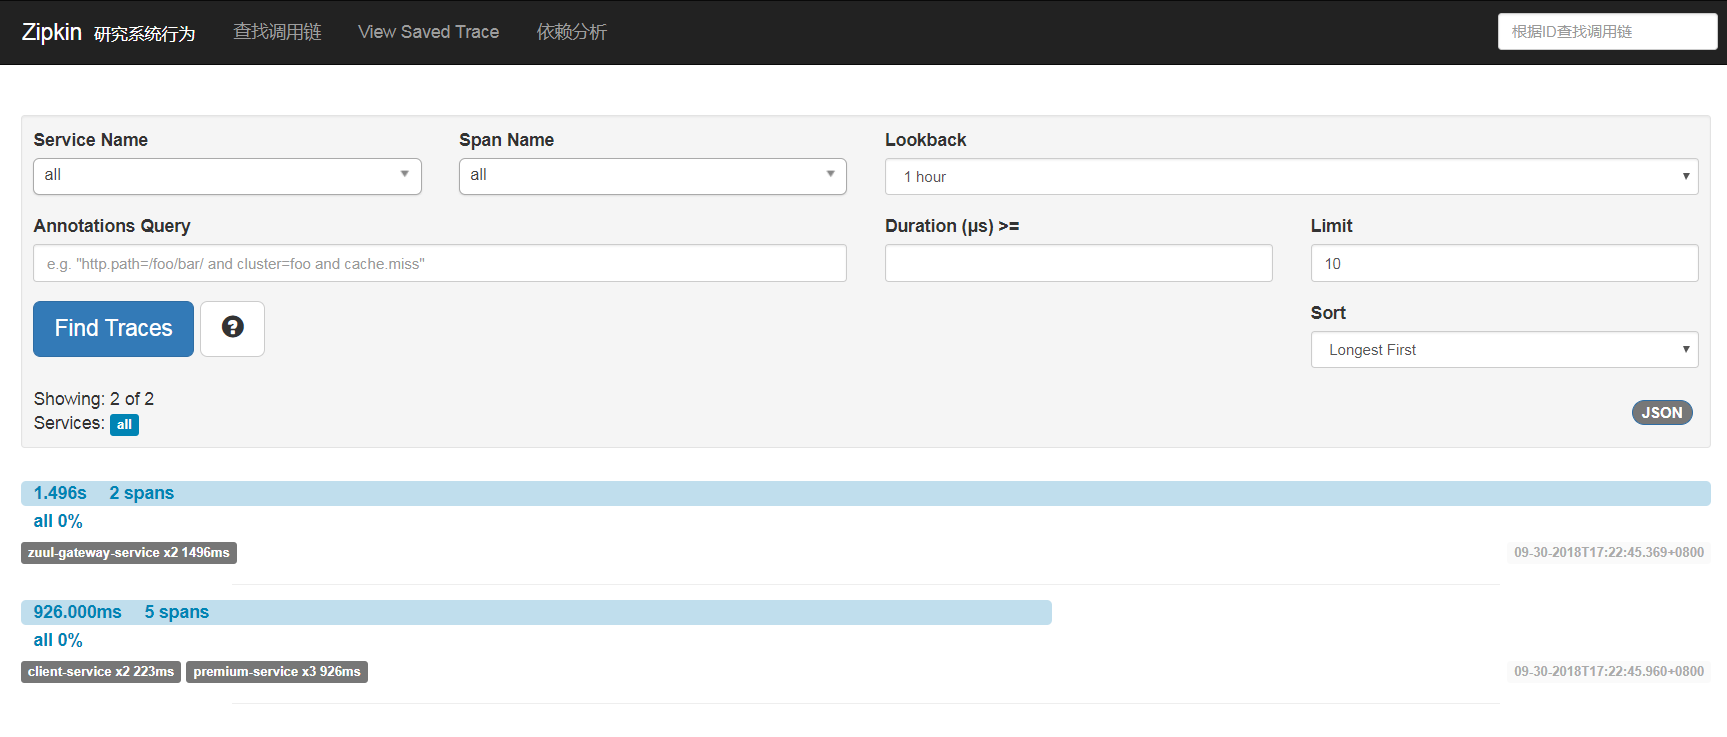The image size is (1727, 737).
Task: Focus the Annotations Query input field
Action: (x=439, y=264)
